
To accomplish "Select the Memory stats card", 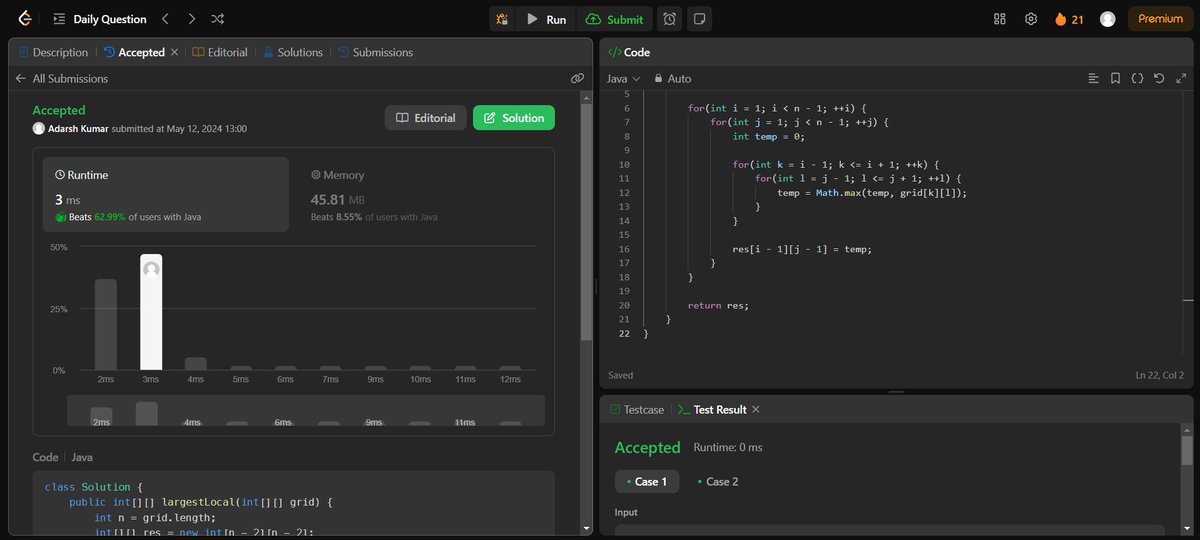I will coord(420,195).
